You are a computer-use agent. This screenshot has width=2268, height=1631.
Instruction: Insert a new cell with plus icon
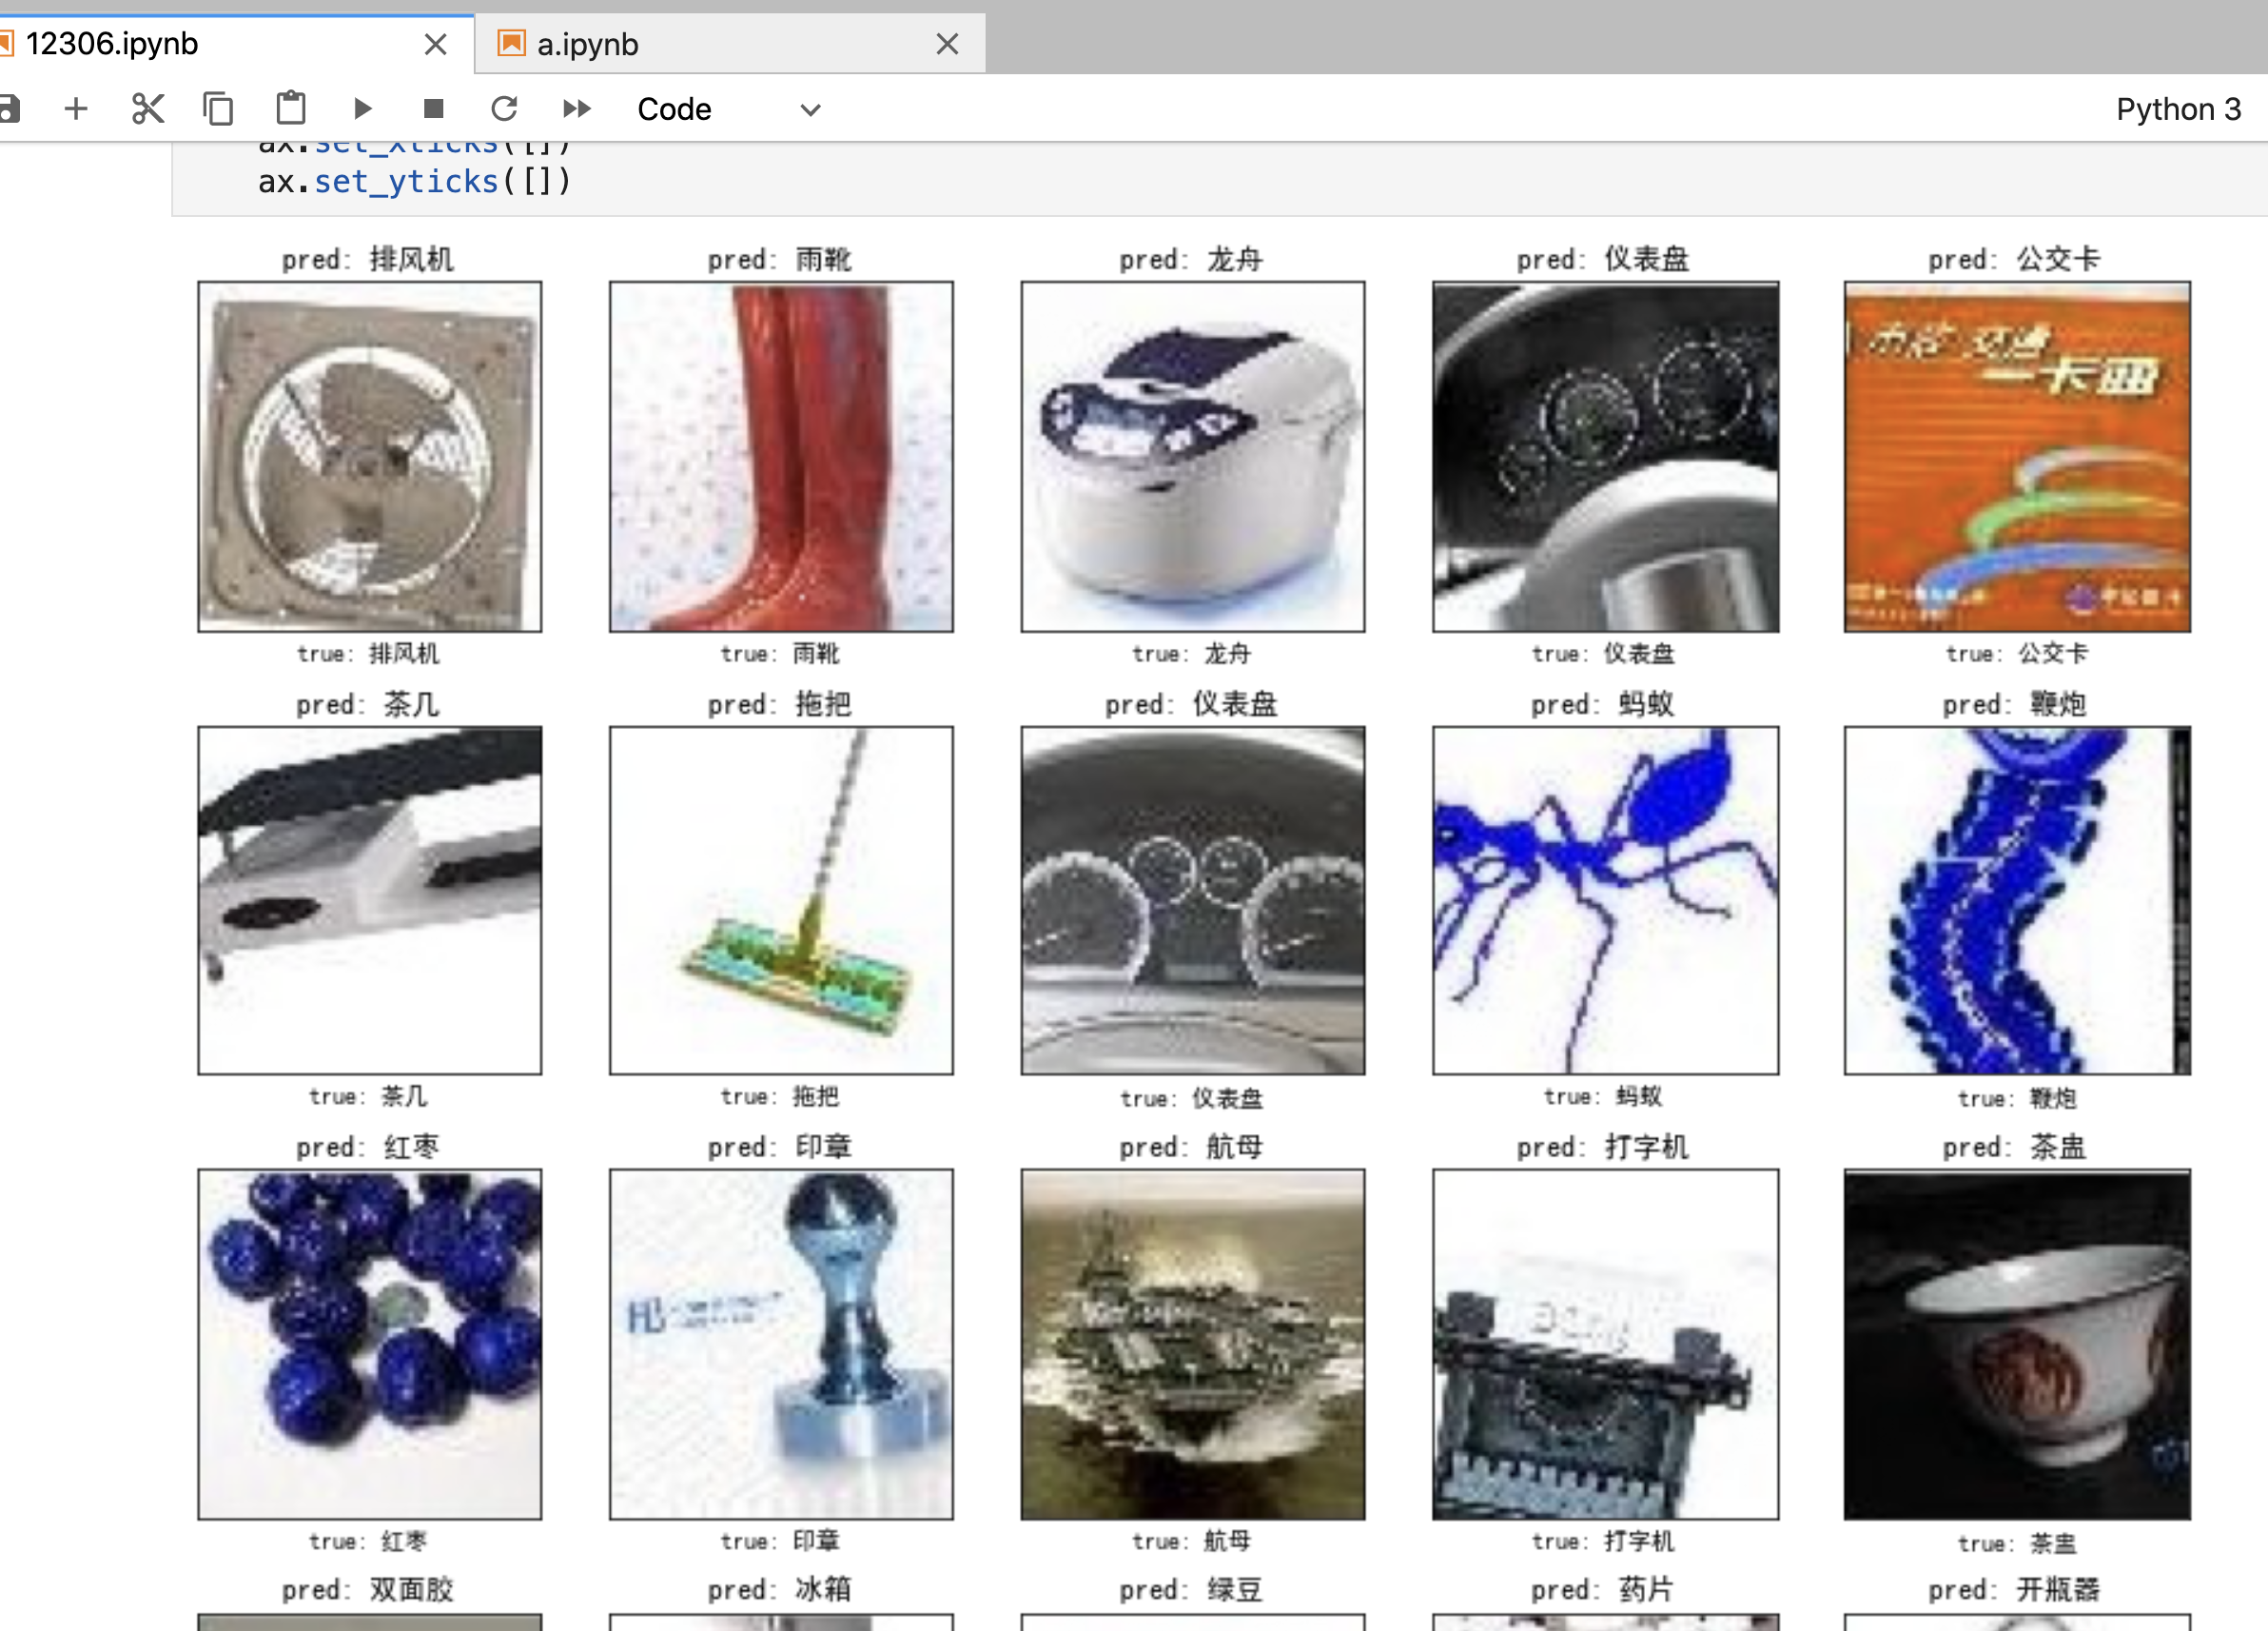coord(76,108)
